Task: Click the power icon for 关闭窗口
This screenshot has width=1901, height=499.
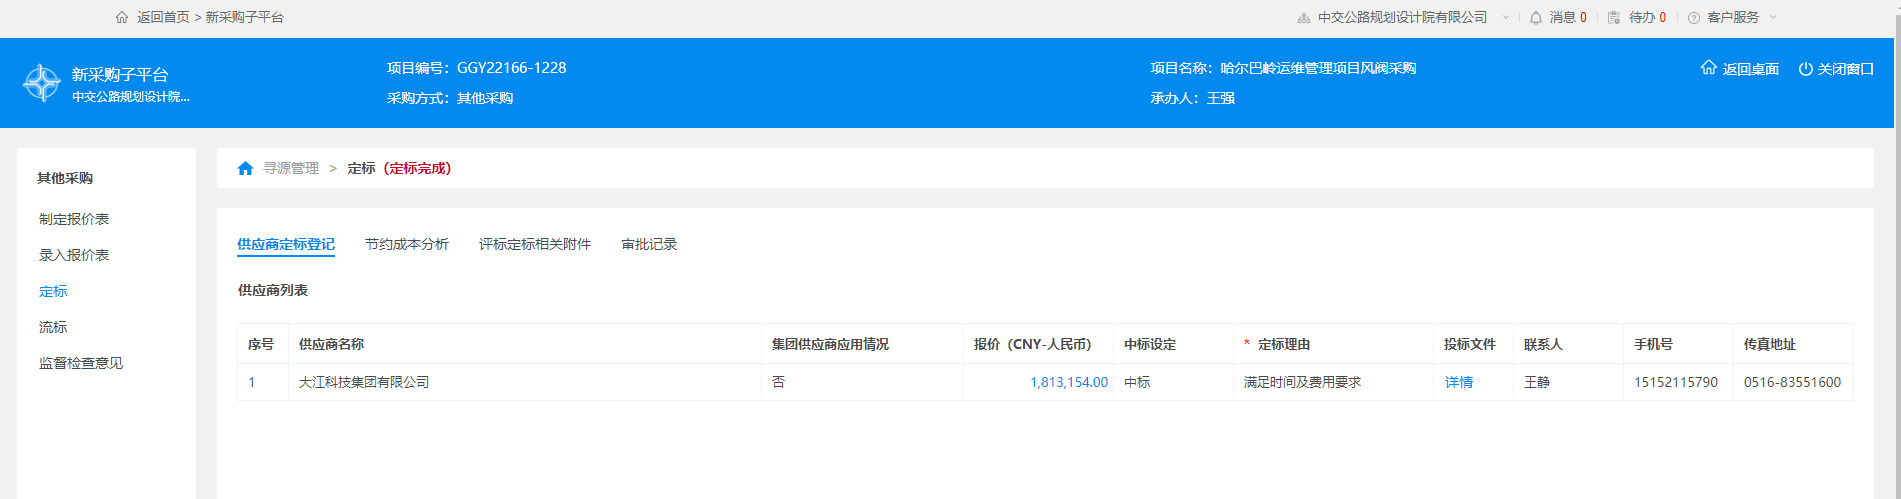Action: 1805,69
